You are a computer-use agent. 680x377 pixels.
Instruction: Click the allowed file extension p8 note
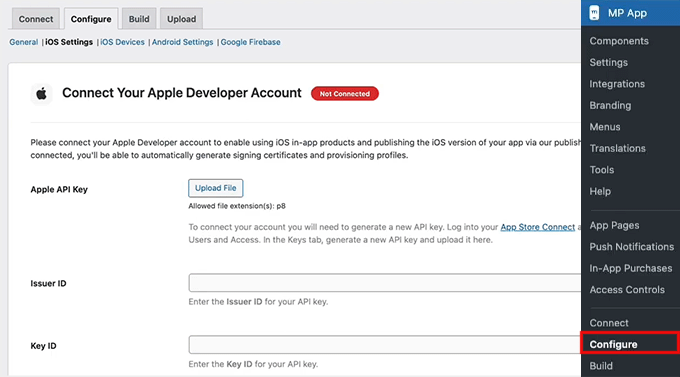237,206
